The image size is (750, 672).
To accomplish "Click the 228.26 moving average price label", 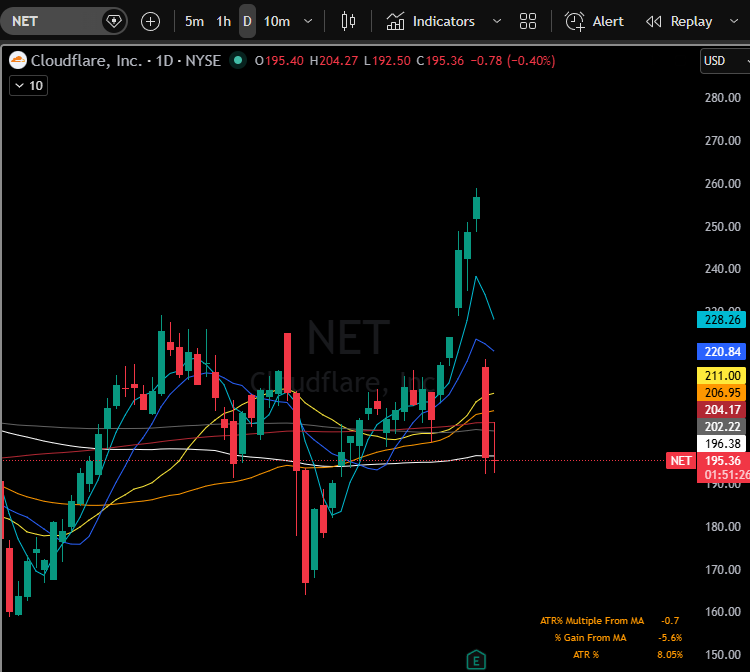I will [x=722, y=319].
